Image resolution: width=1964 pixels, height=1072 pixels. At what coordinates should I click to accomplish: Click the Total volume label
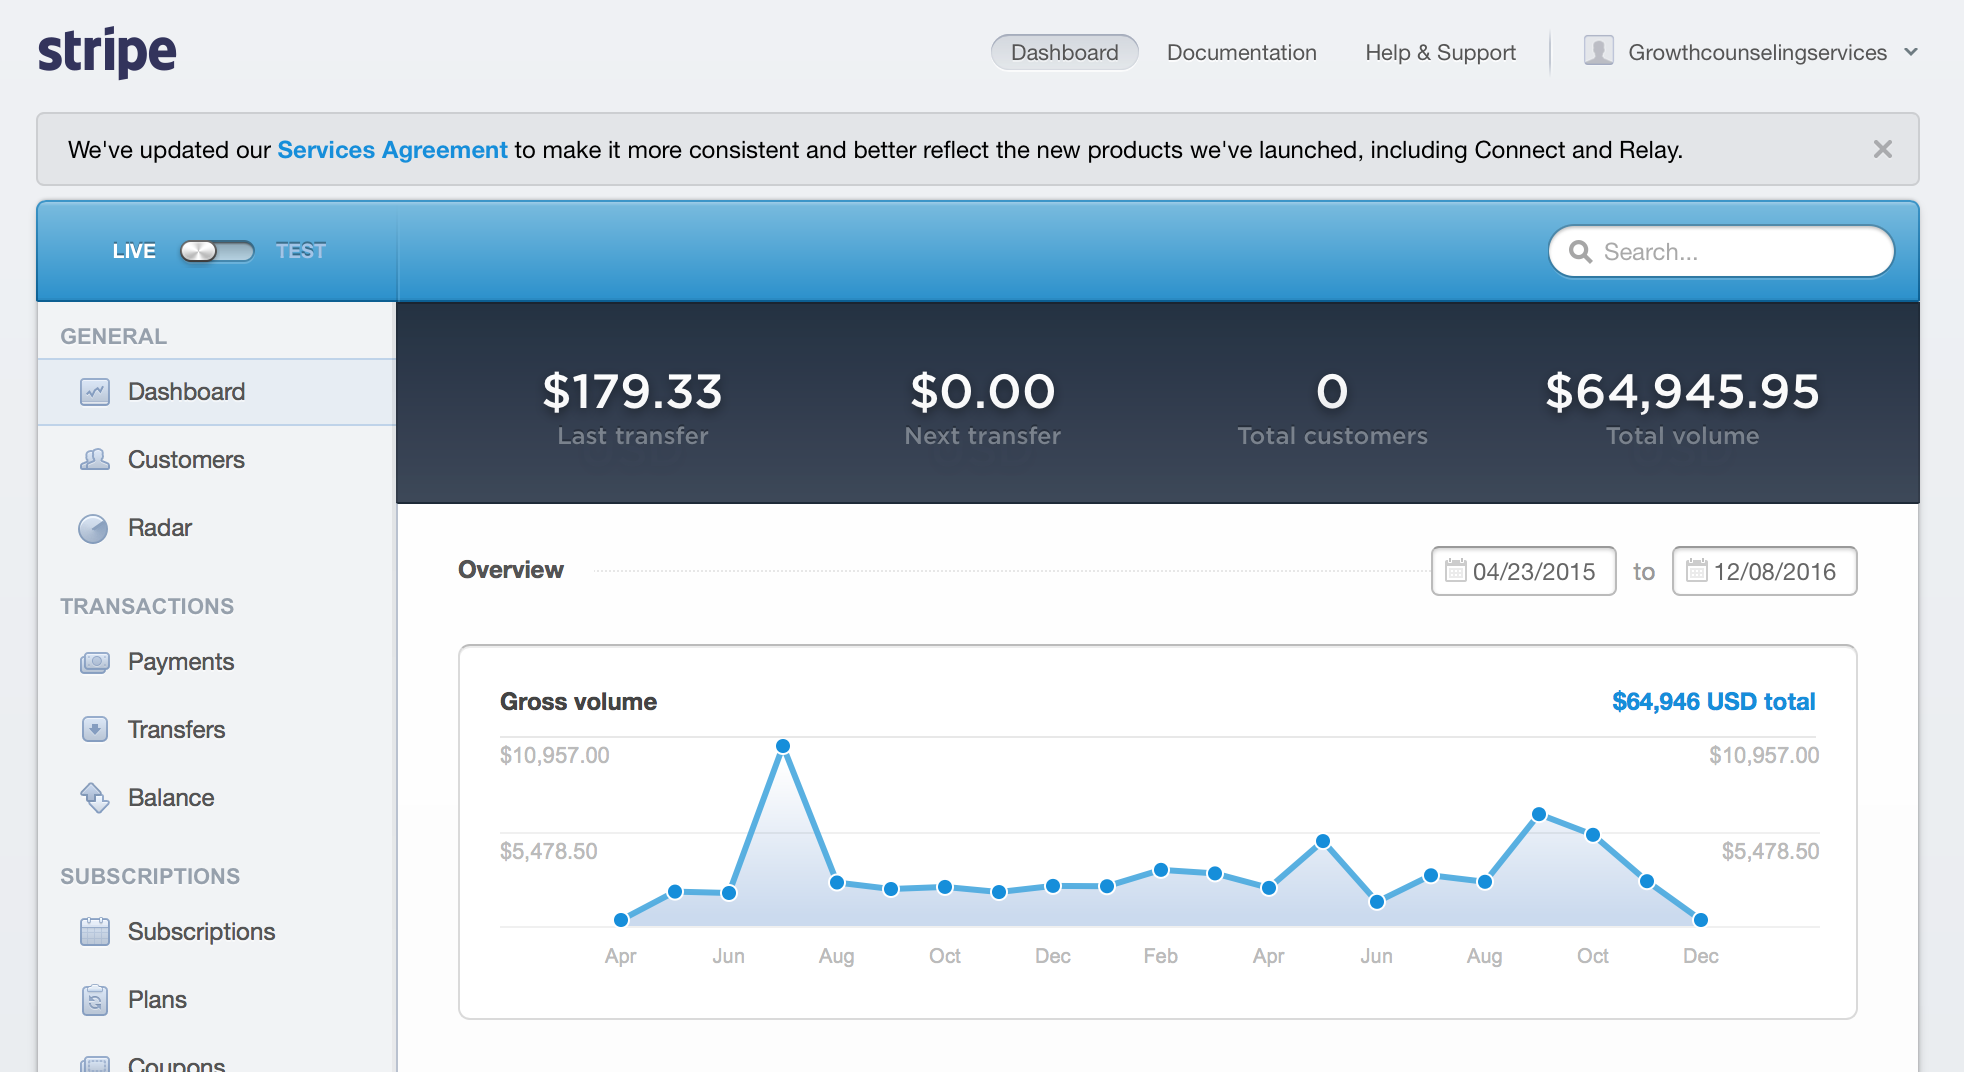(1682, 436)
